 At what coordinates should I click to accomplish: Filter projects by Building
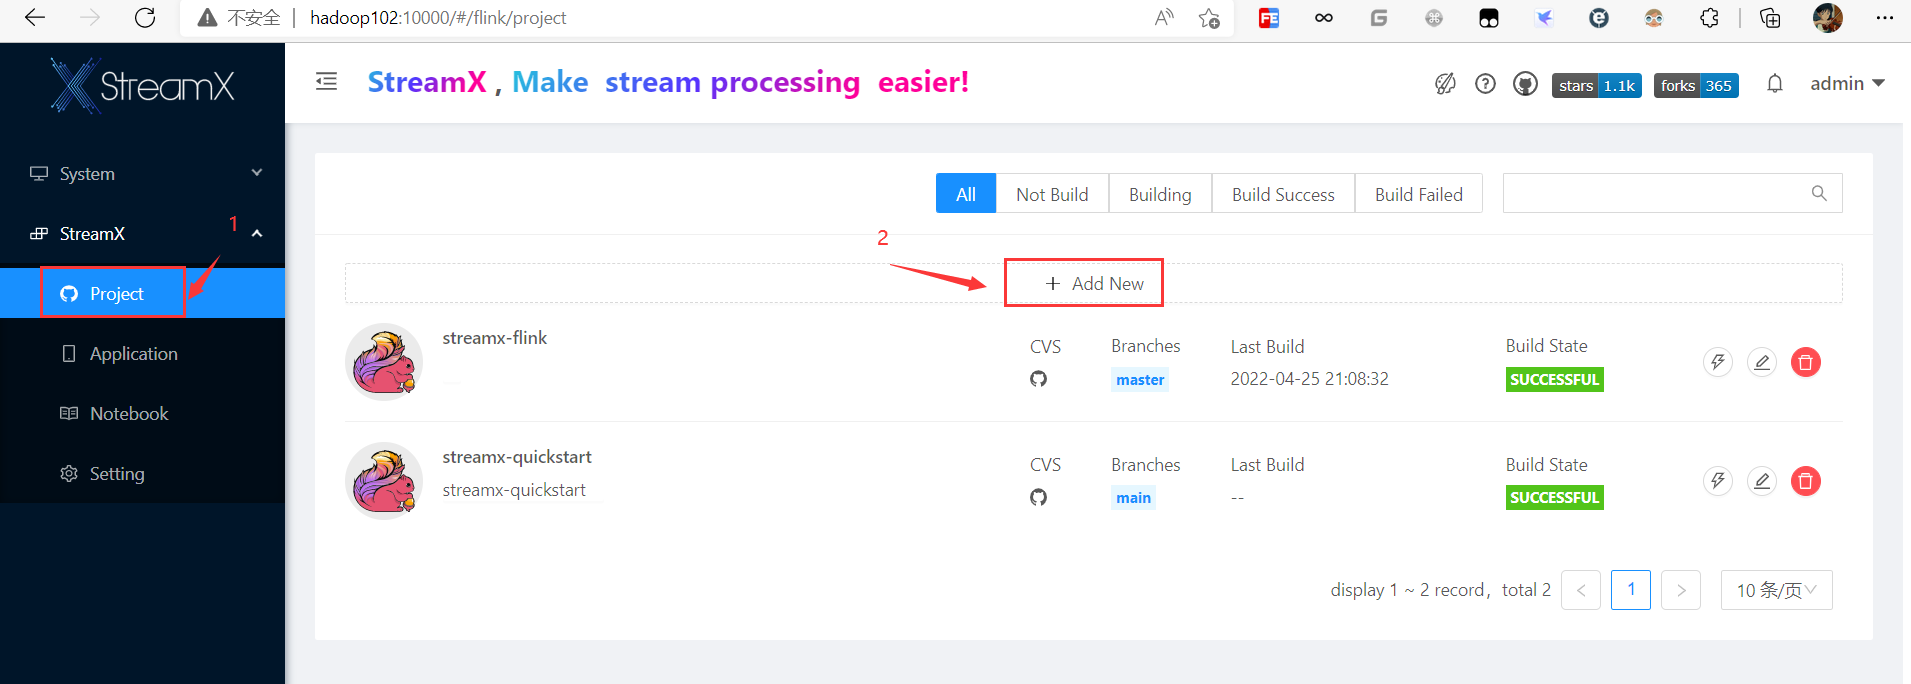[x=1160, y=194]
